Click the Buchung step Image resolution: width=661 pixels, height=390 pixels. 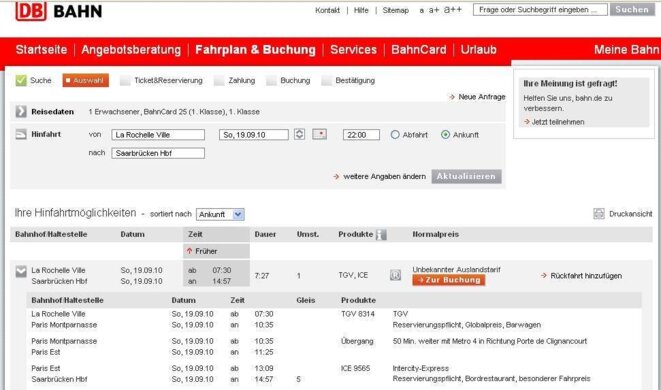295,80
